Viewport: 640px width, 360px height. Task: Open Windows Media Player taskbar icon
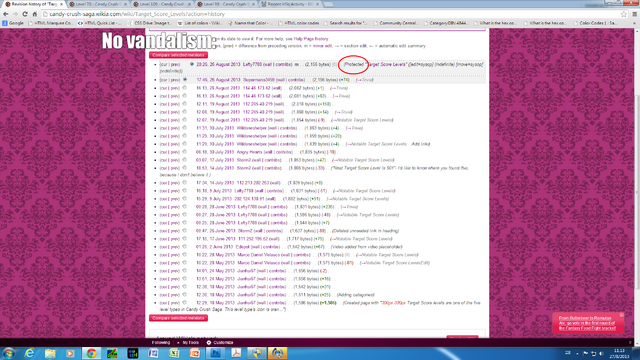pyautogui.click(x=70, y=353)
